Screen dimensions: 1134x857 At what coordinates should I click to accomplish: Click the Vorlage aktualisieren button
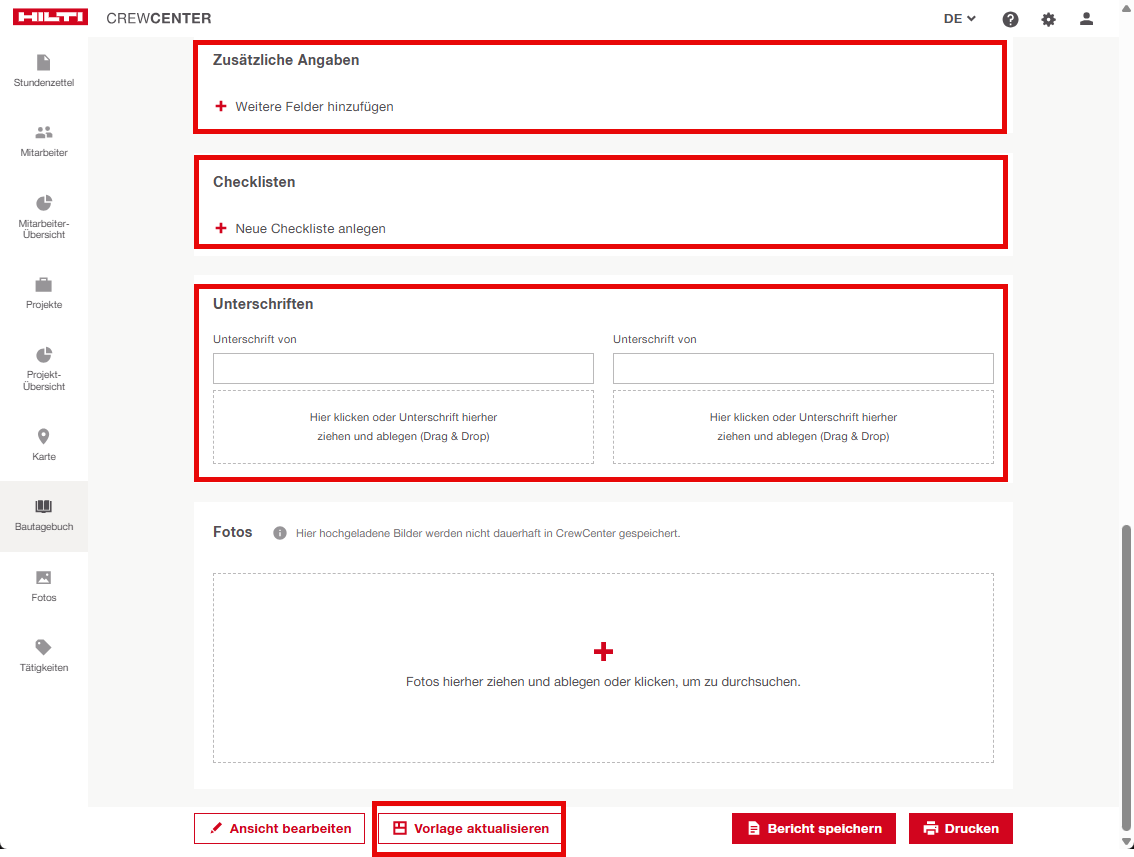click(x=470, y=828)
